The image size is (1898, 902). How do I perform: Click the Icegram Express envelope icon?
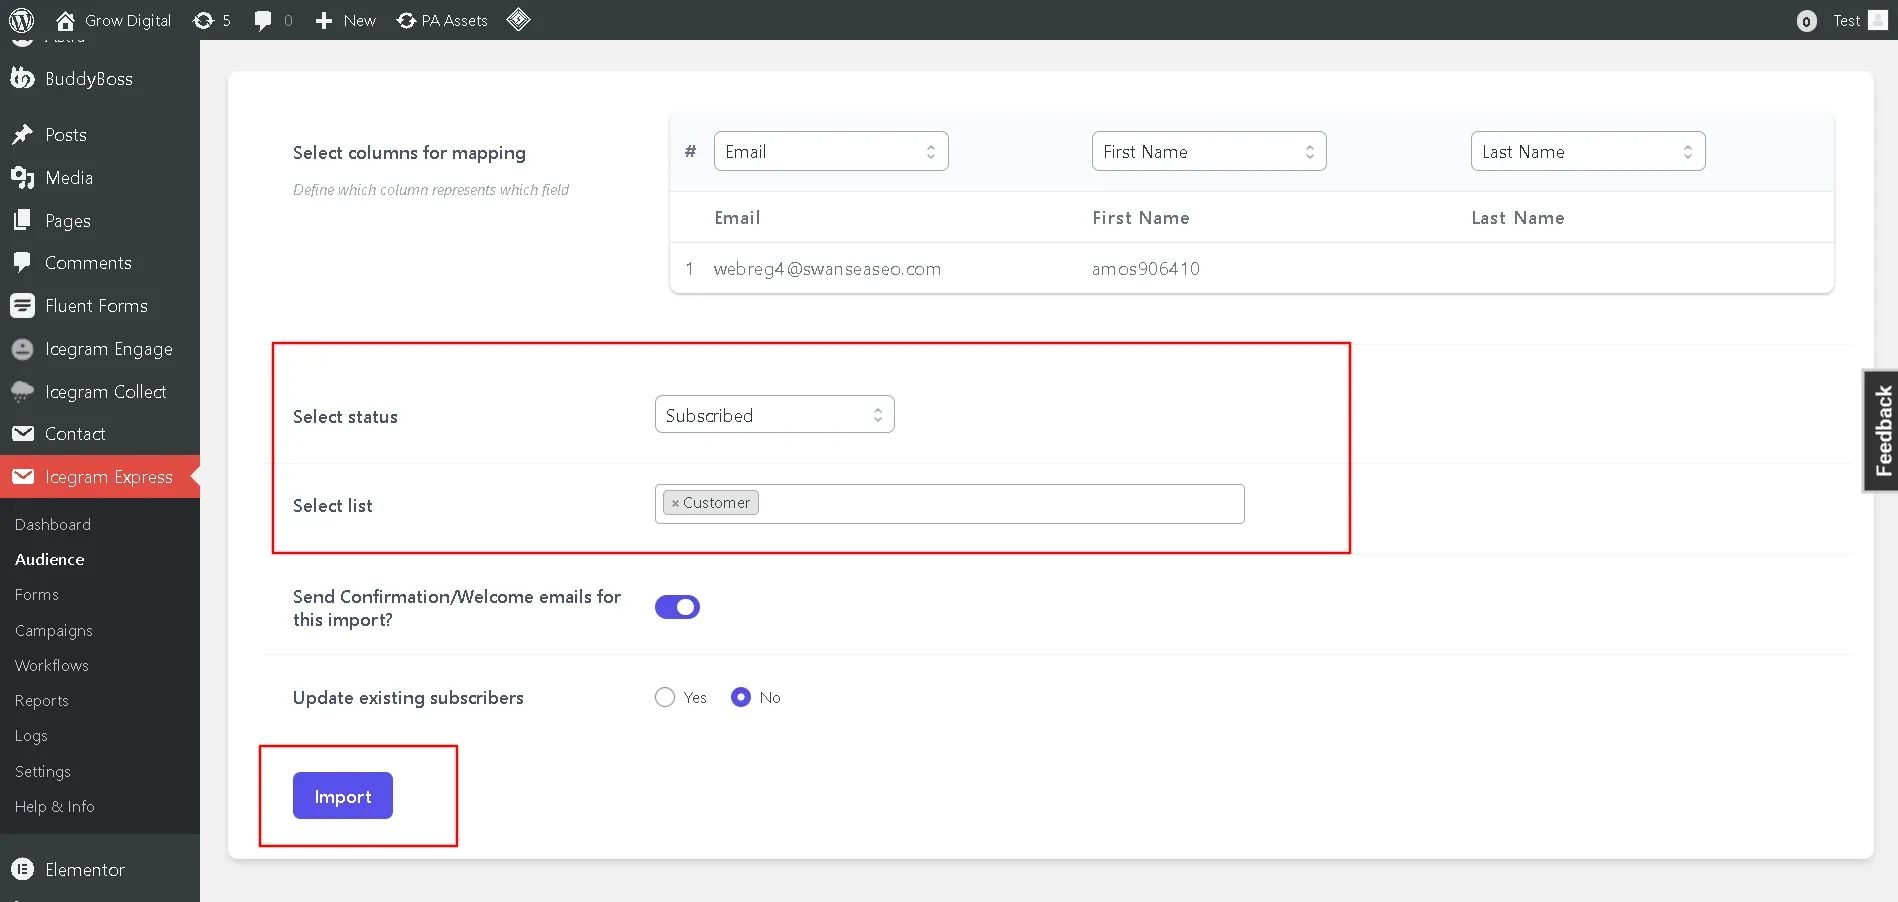click(22, 477)
